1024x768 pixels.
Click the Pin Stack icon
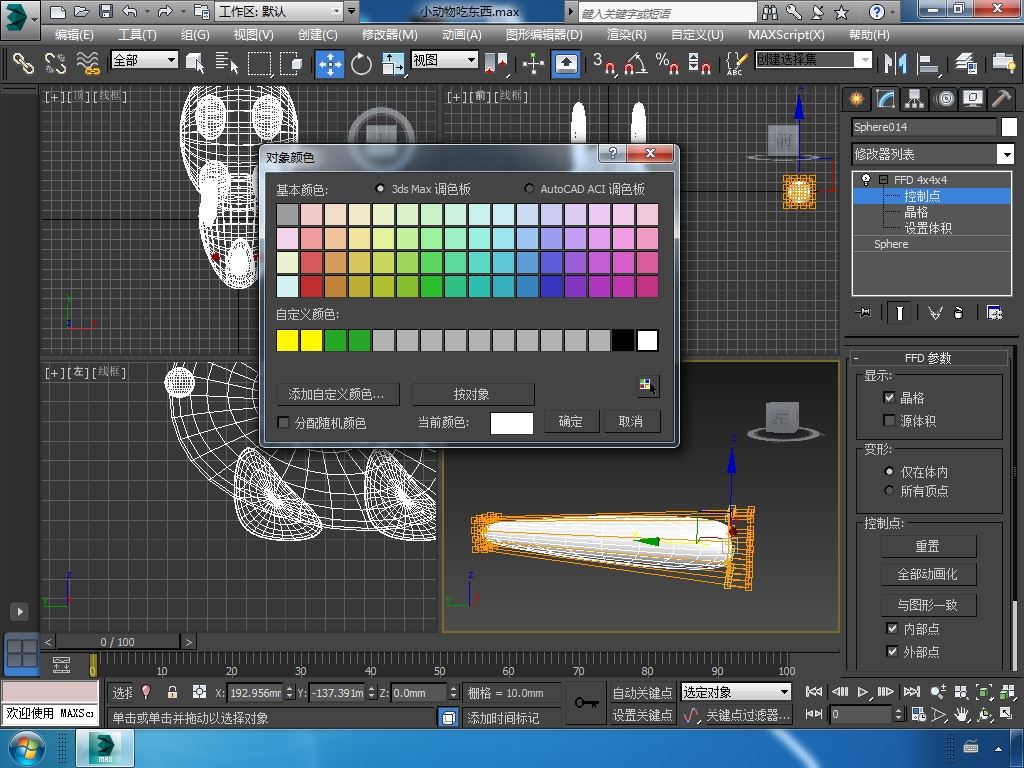(x=863, y=313)
